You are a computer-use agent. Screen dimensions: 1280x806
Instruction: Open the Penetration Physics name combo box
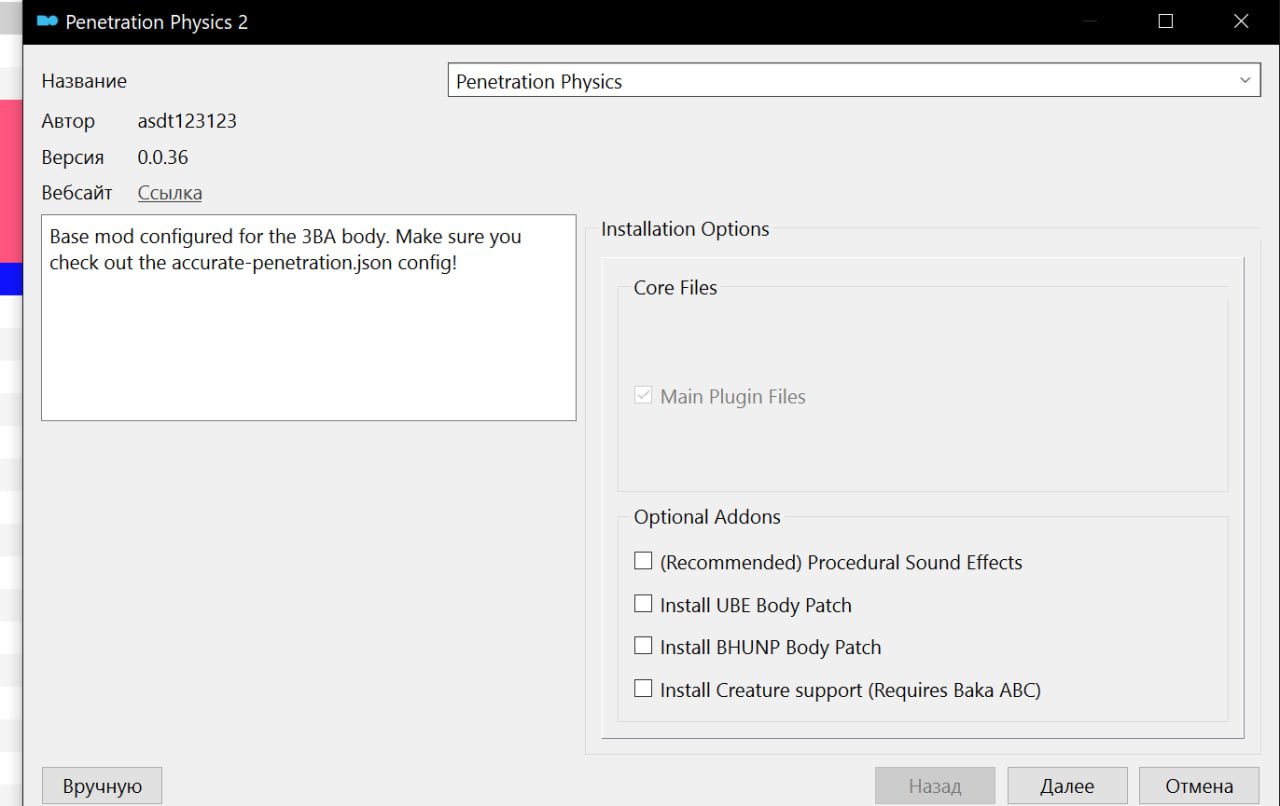[x=854, y=80]
